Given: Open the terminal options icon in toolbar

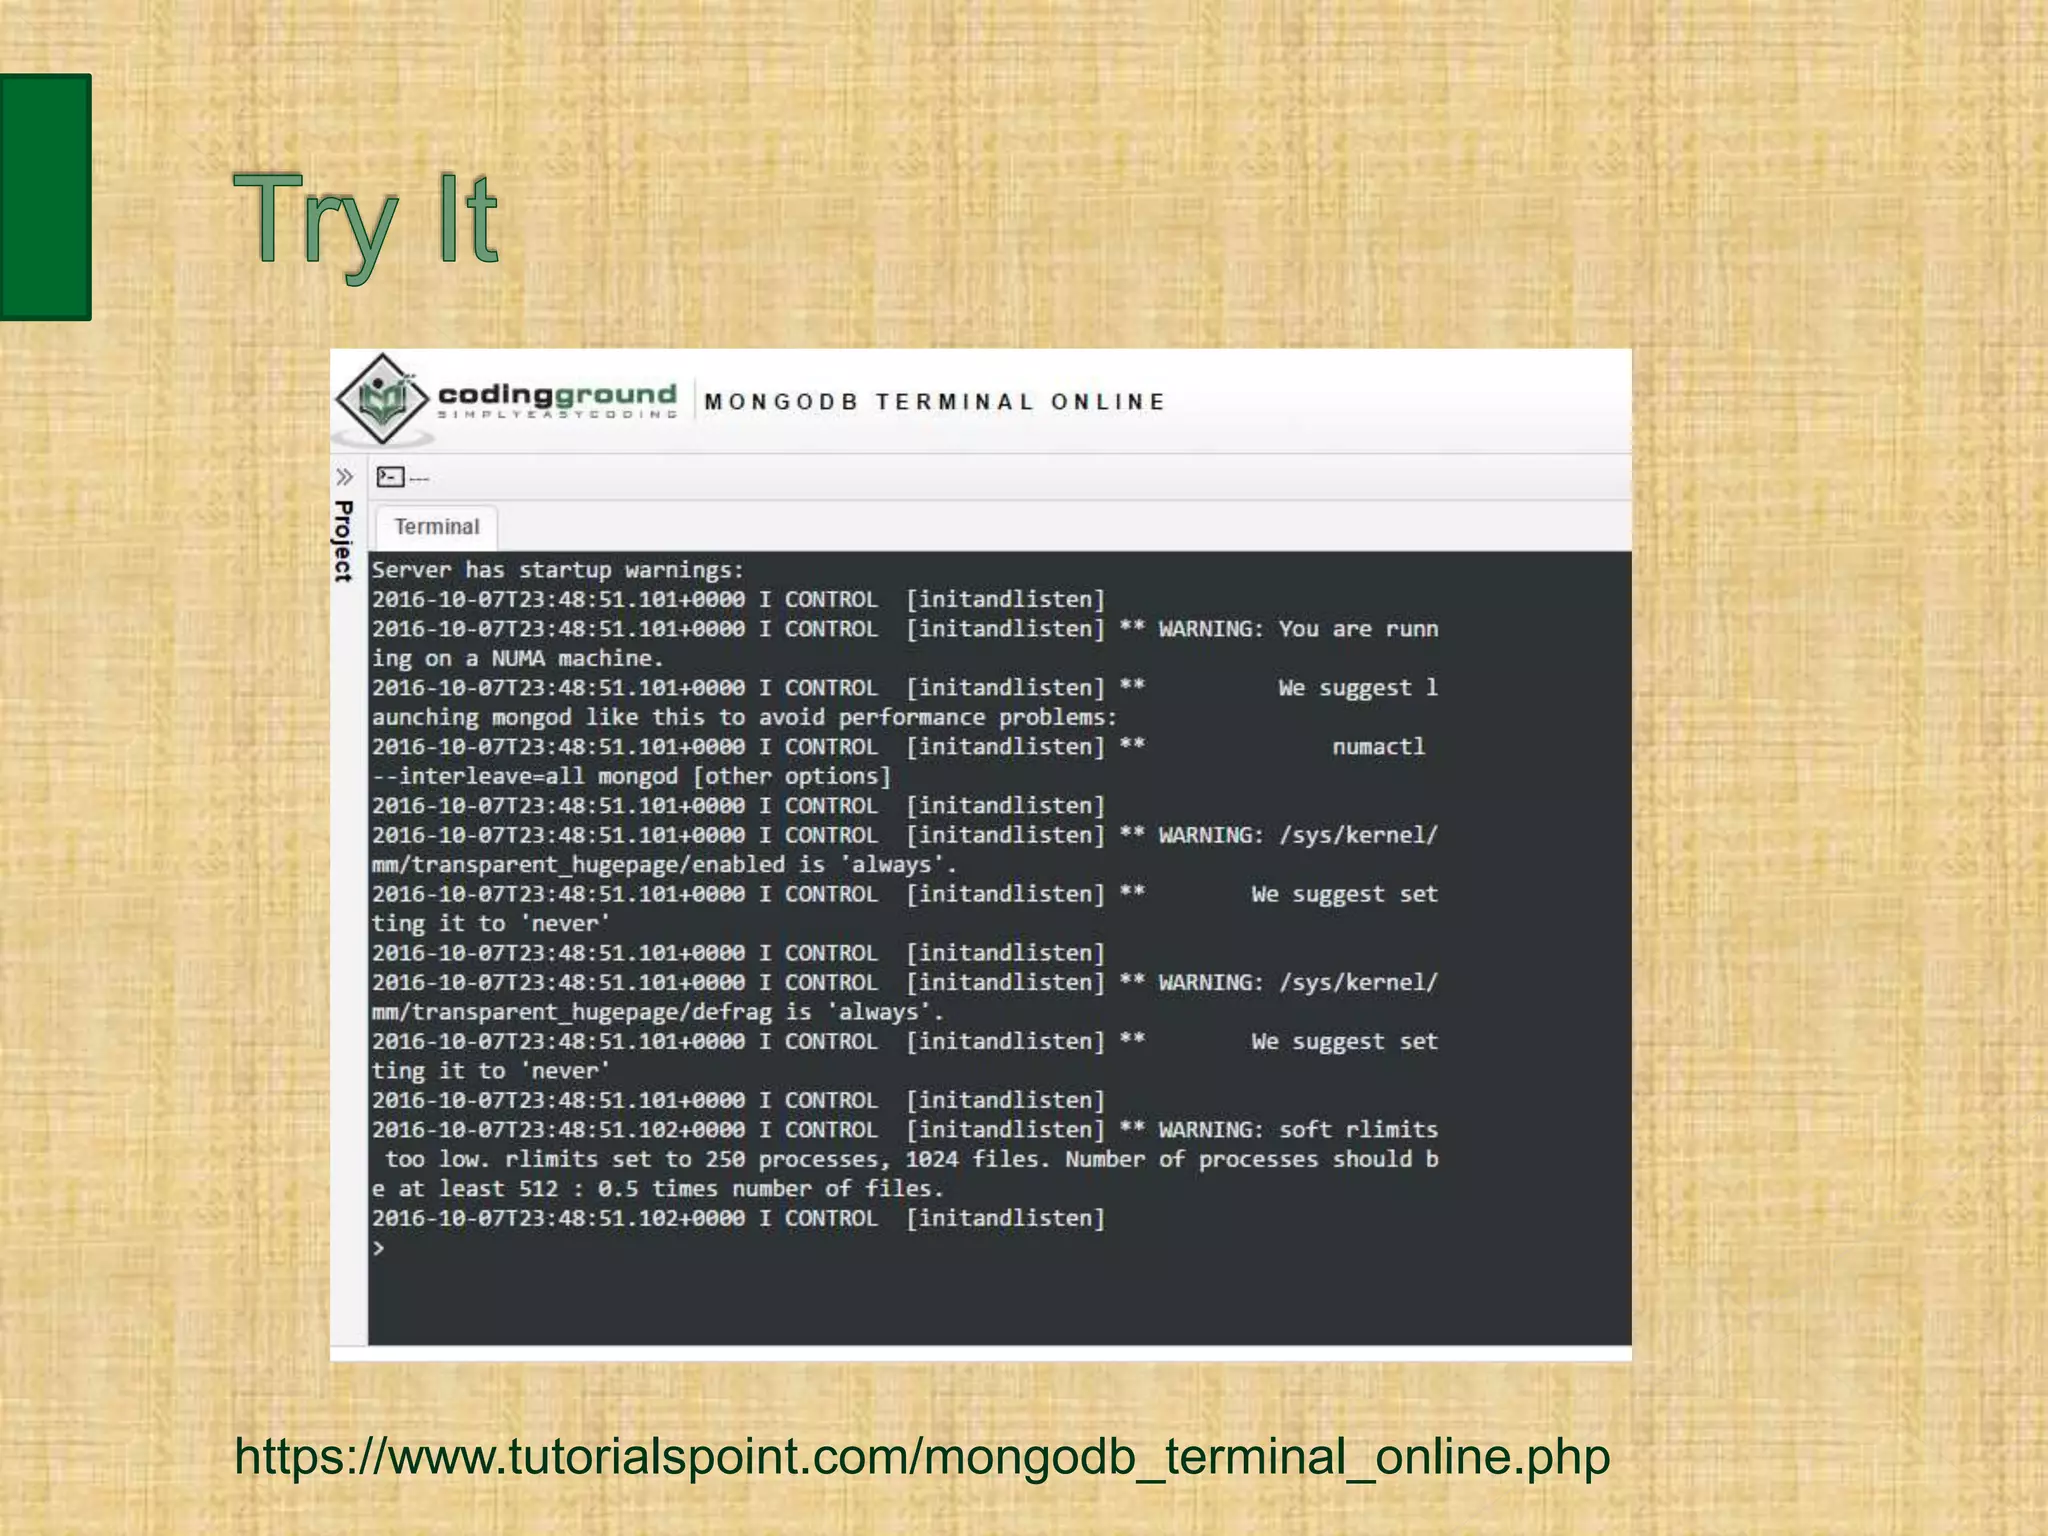Looking at the screenshot, I should click(x=391, y=477).
